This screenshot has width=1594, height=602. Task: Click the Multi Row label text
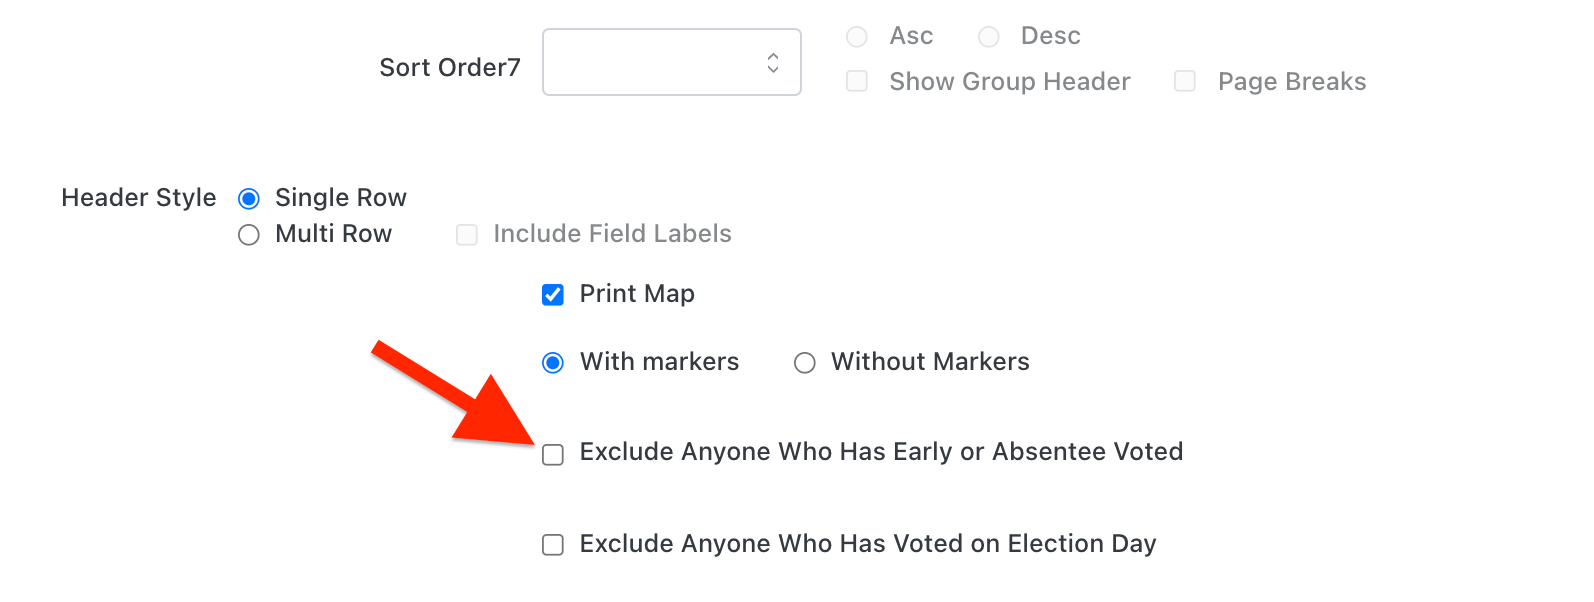point(333,234)
